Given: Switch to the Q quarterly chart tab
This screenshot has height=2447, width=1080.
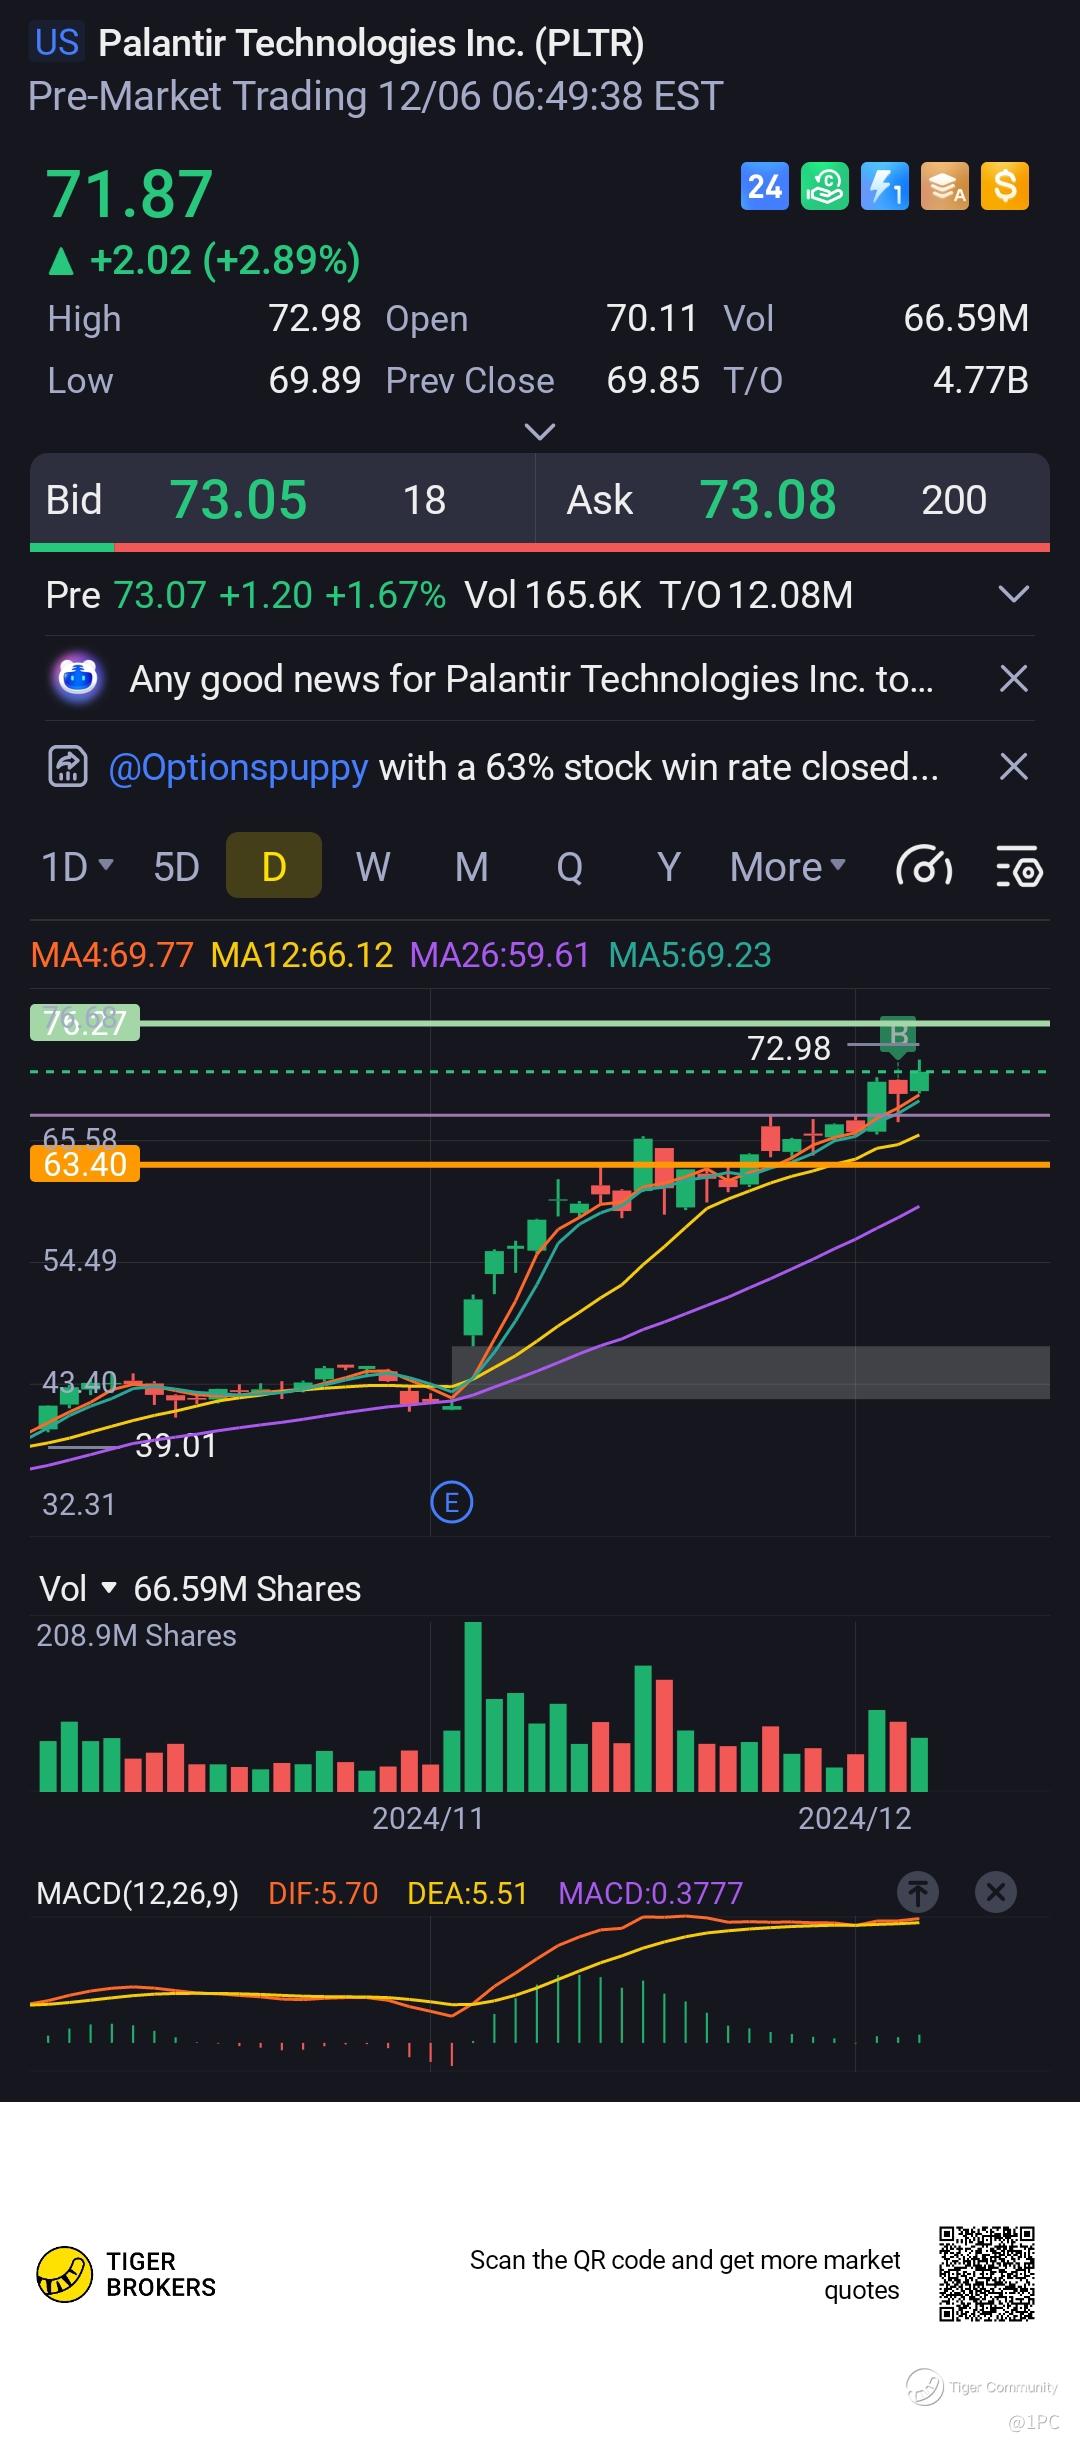Looking at the screenshot, I should click(x=570, y=866).
